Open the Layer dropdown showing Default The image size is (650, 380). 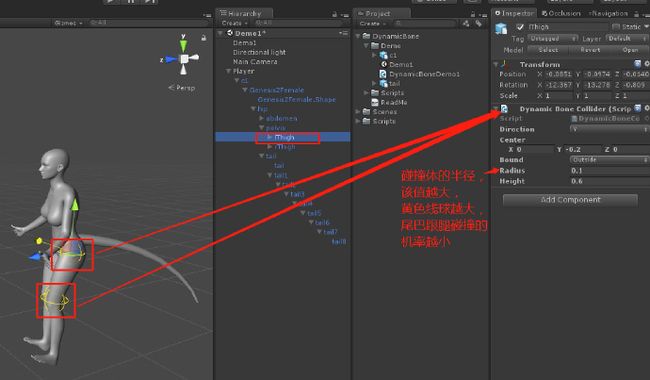627,39
